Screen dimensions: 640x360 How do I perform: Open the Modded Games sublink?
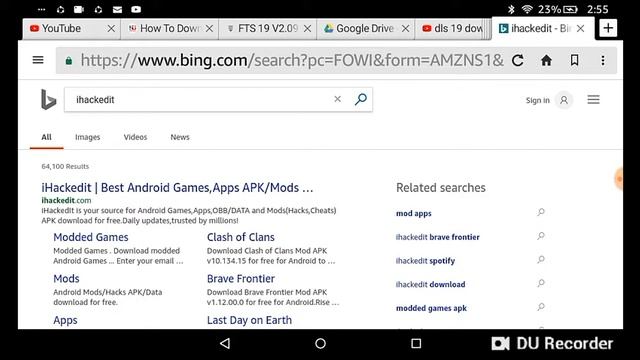91,237
